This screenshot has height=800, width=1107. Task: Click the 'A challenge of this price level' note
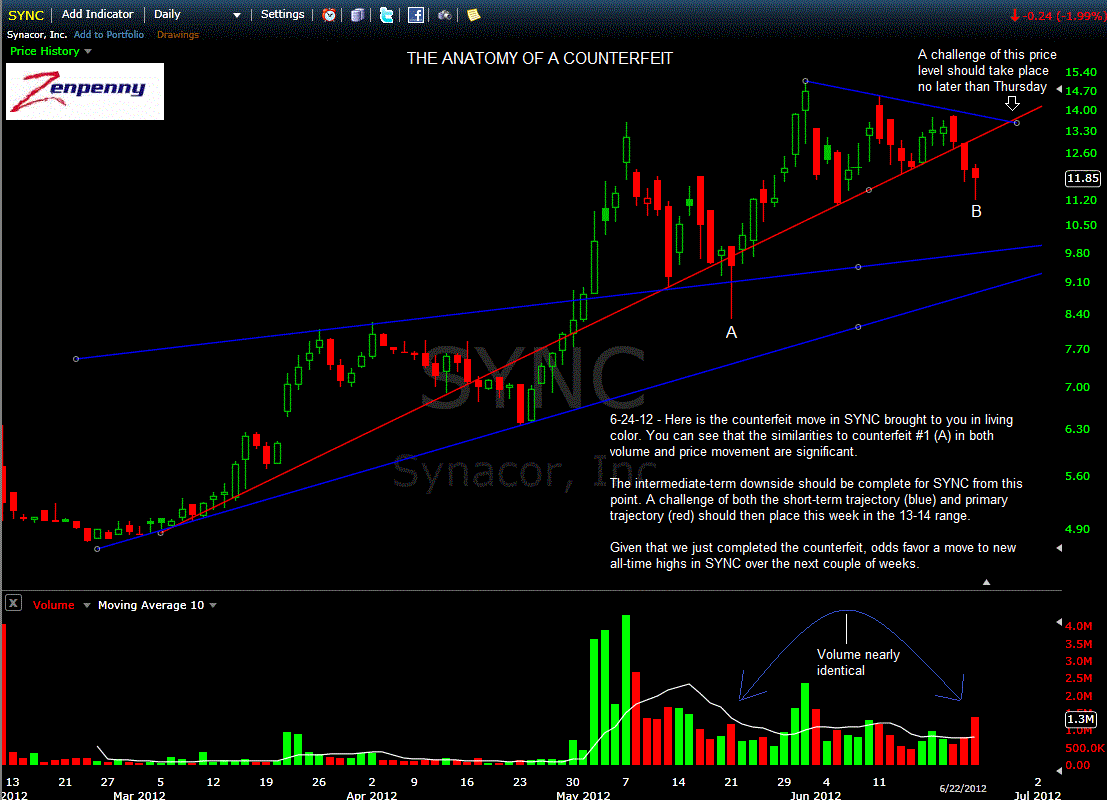point(987,71)
